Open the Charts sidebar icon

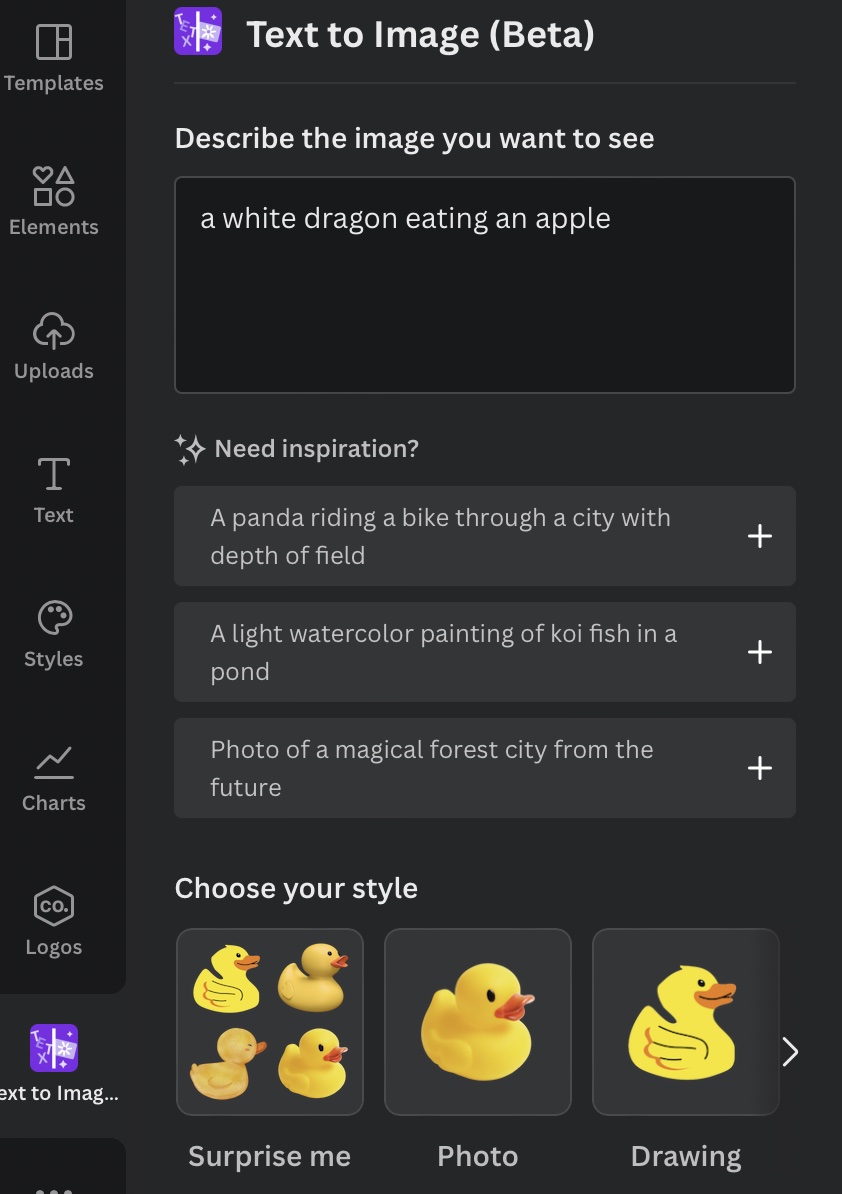(x=54, y=762)
